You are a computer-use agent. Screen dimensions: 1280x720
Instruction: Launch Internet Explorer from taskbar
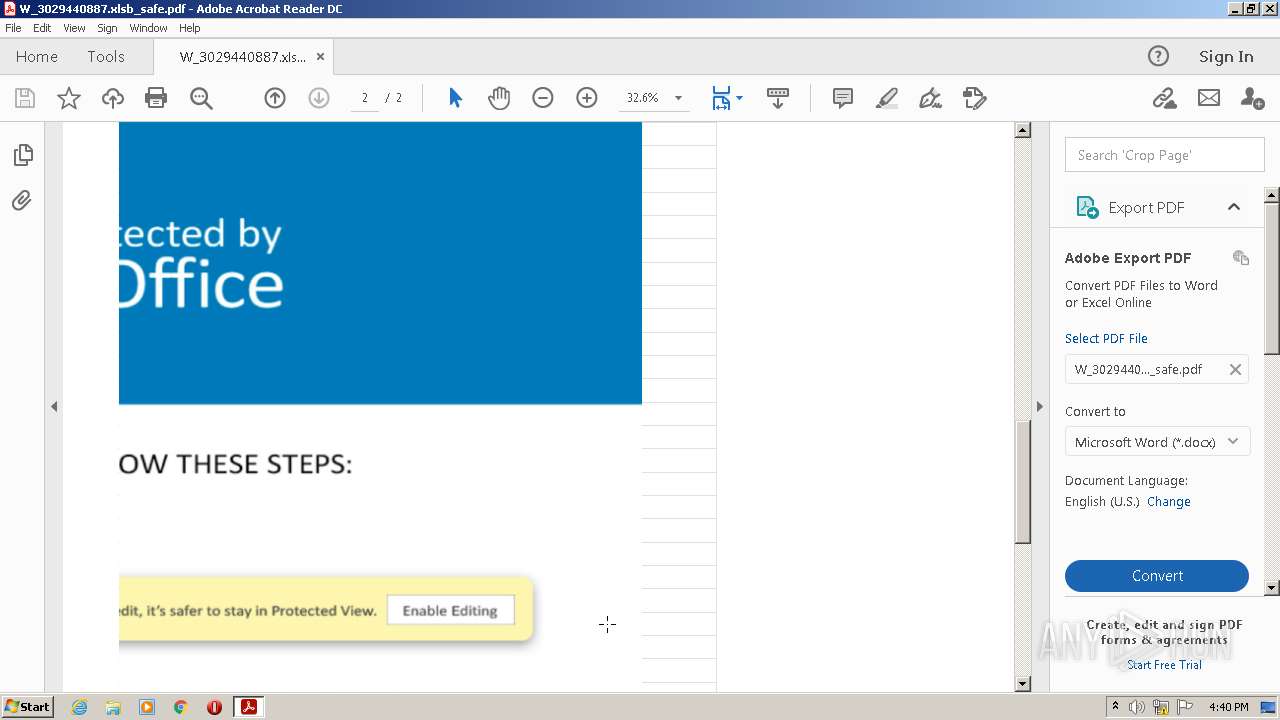79,707
